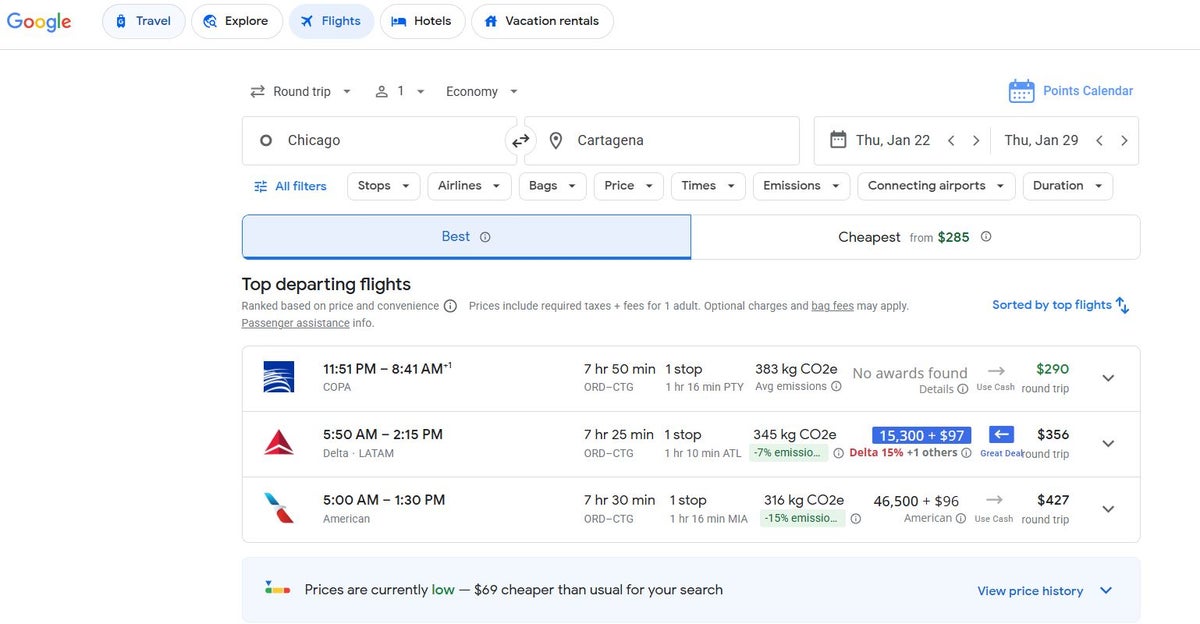Open the Points Calendar icon

[1021, 91]
